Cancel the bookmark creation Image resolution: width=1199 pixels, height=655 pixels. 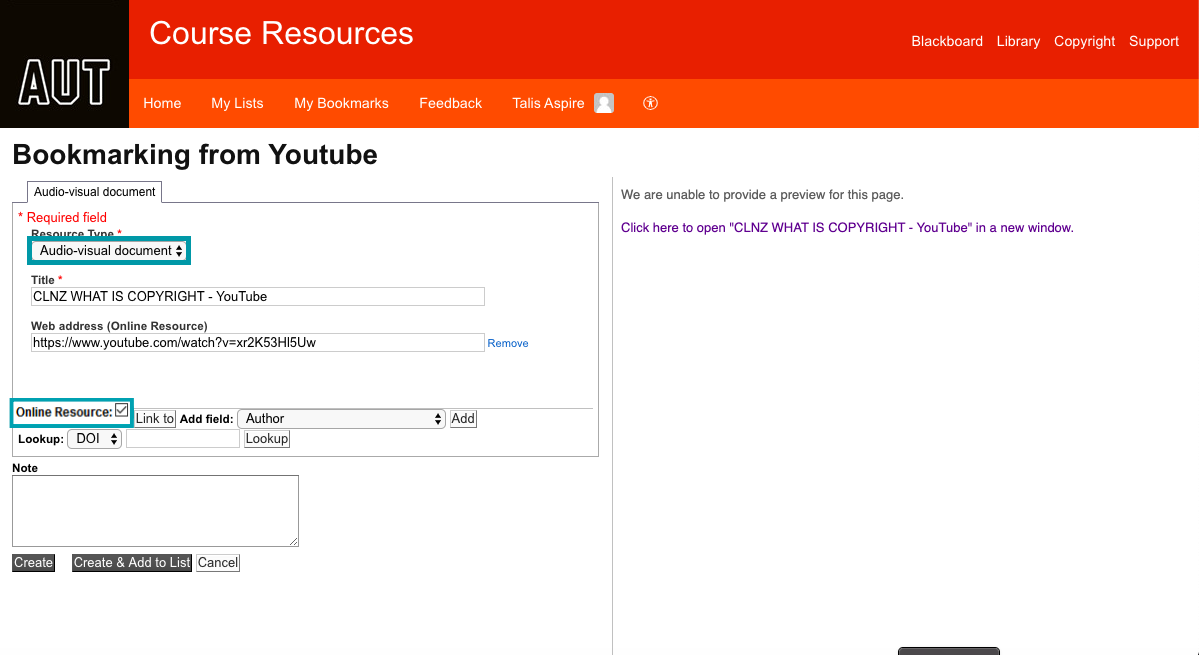click(x=217, y=562)
